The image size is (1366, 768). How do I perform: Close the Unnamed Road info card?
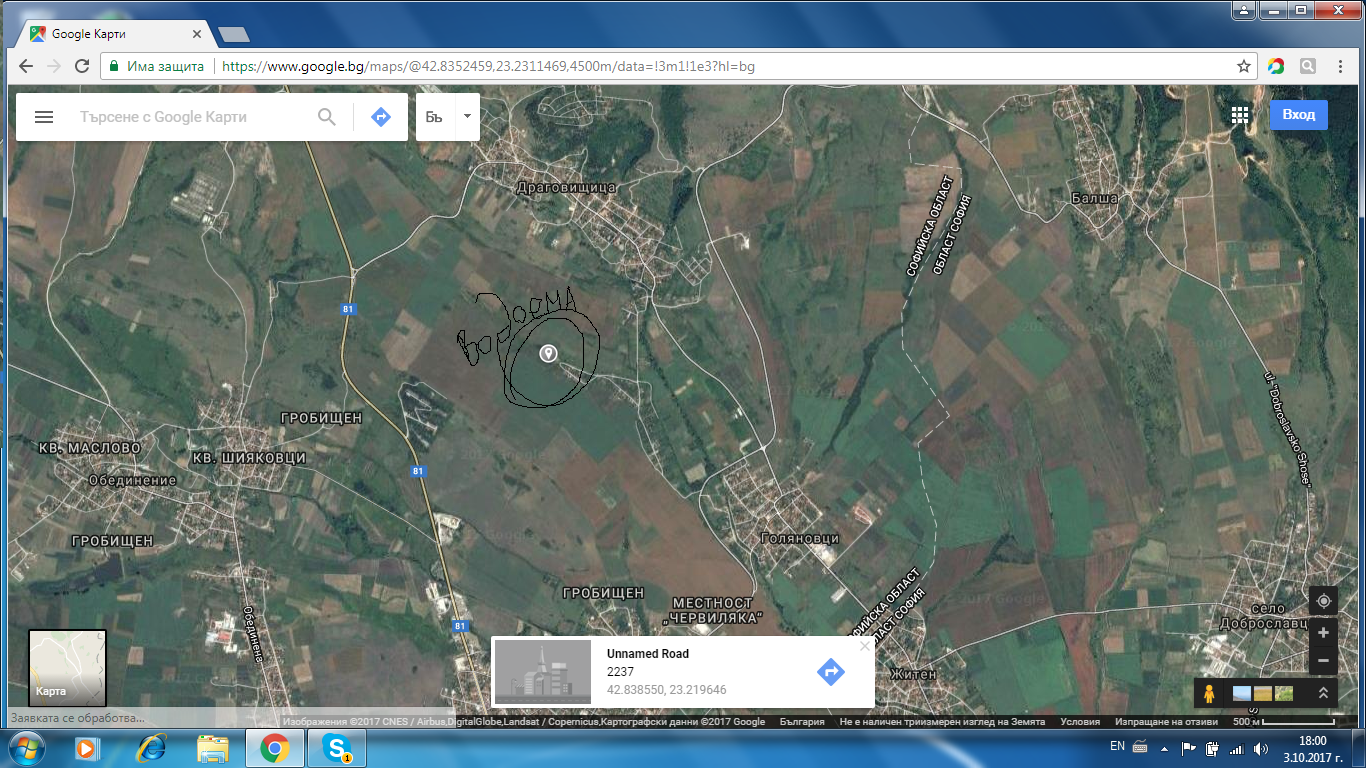865,646
